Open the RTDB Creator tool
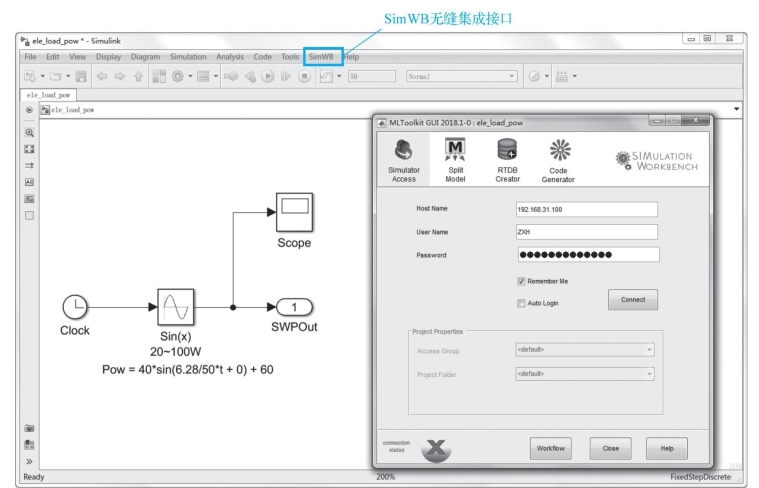This screenshot has height=488, width=759. tap(507, 160)
